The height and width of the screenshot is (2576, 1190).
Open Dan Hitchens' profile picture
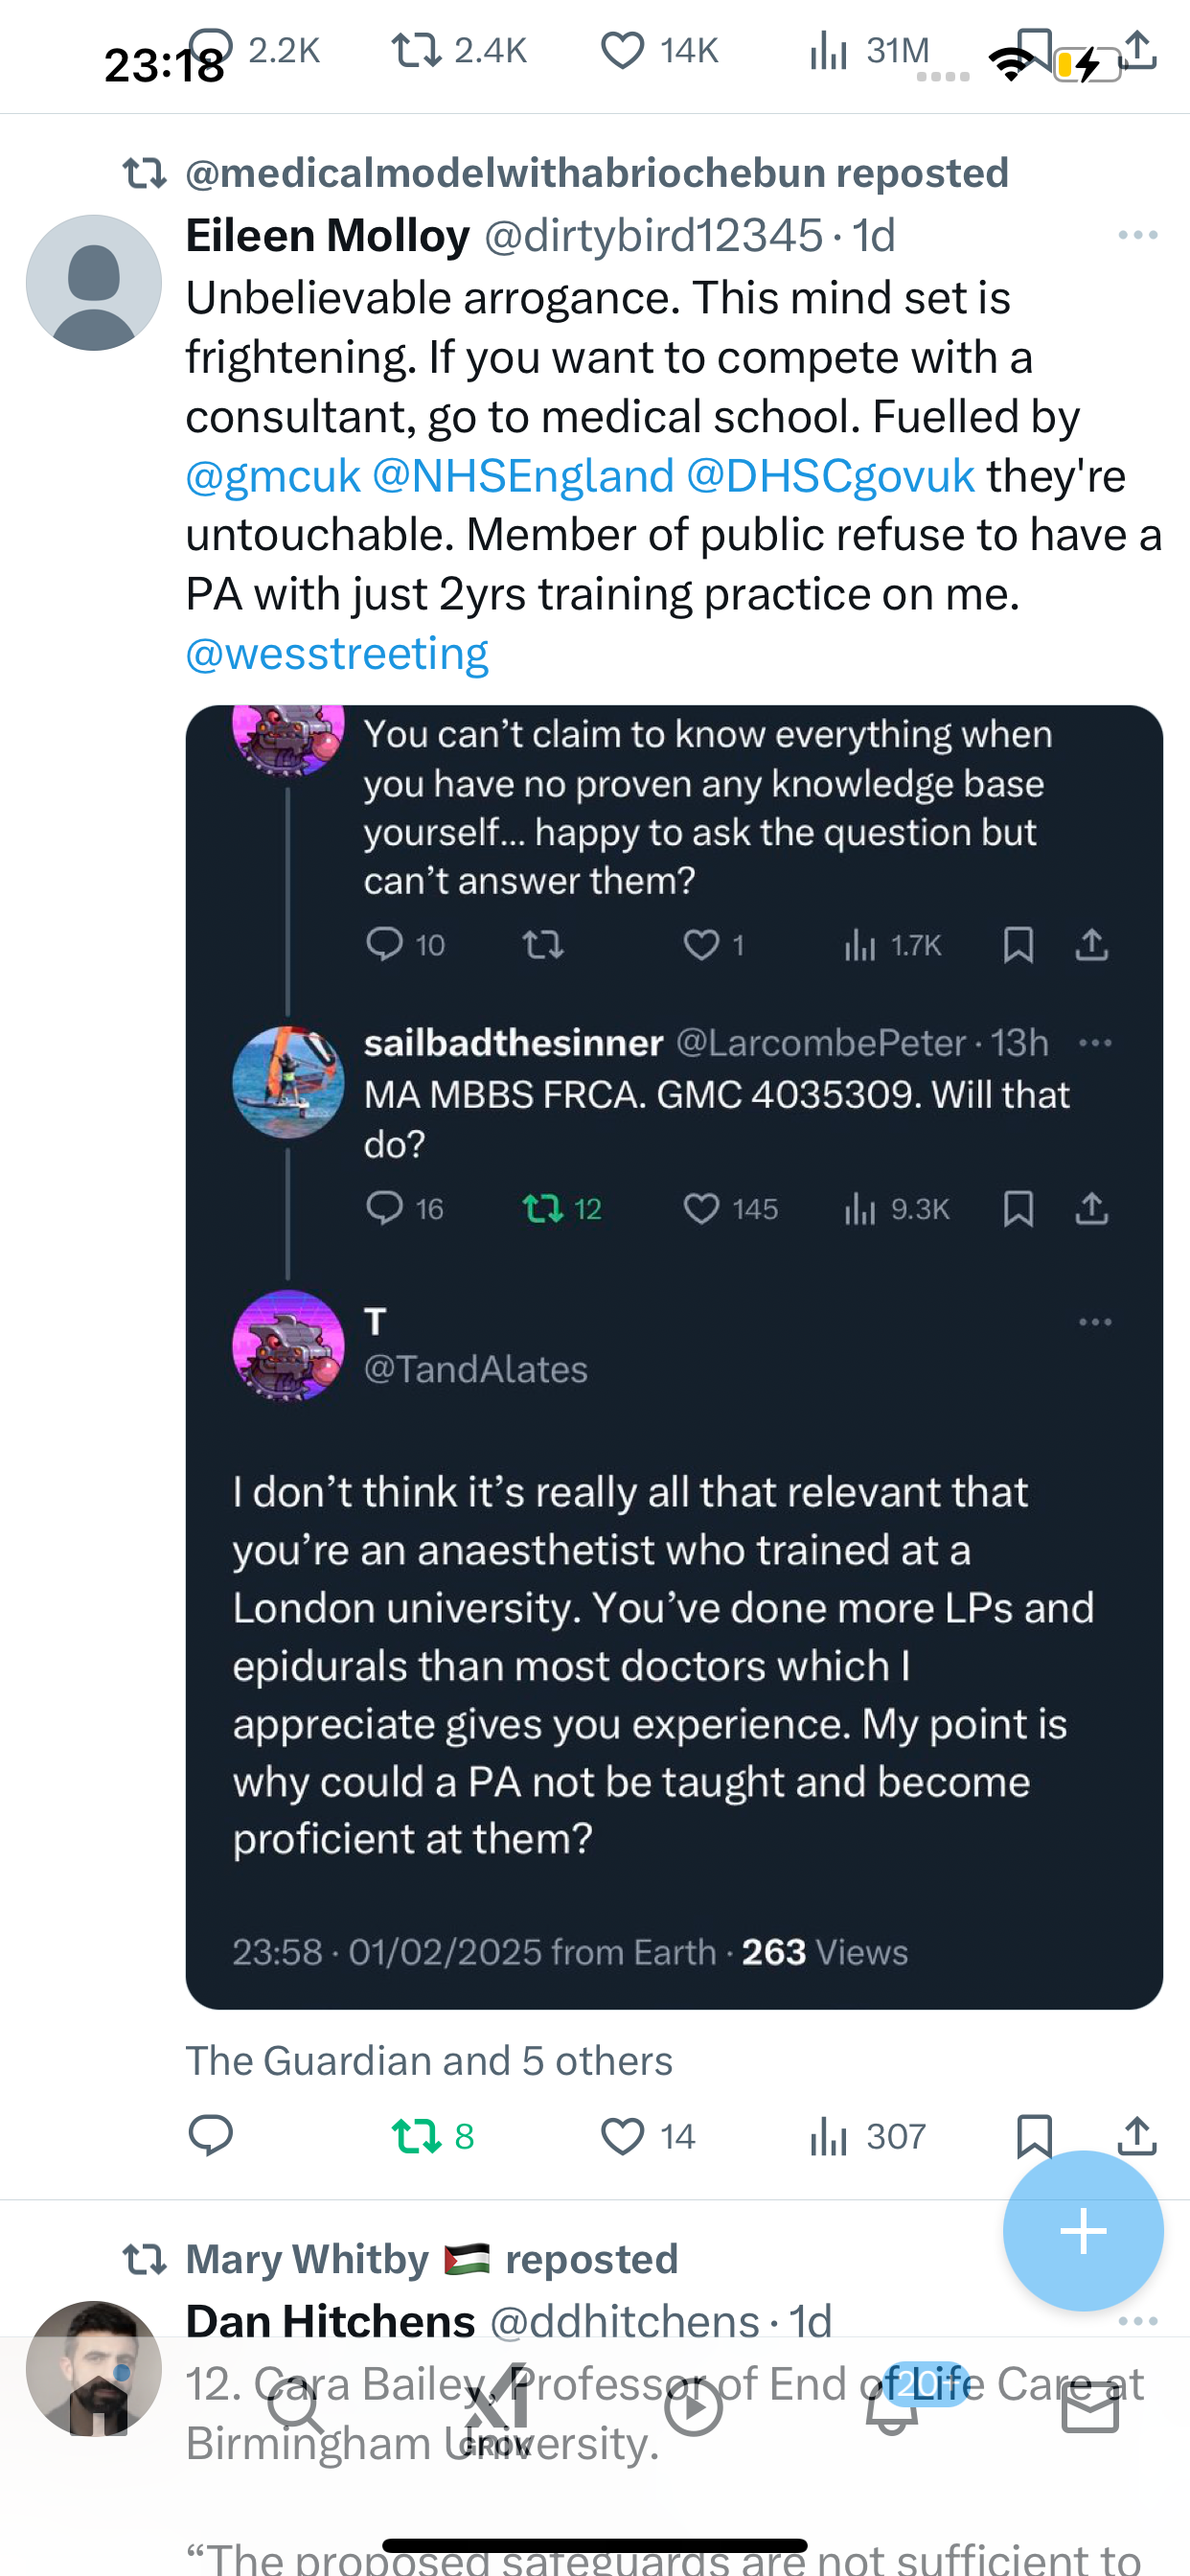[94, 2368]
